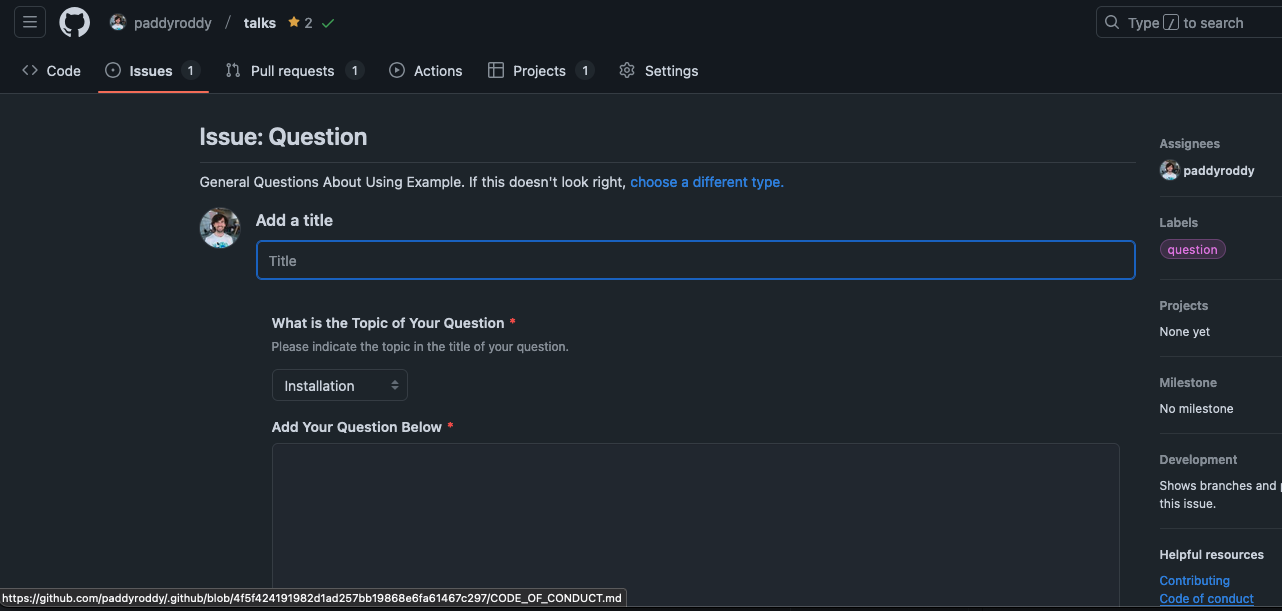
Task: Open the Code tab
Action: (x=52, y=71)
